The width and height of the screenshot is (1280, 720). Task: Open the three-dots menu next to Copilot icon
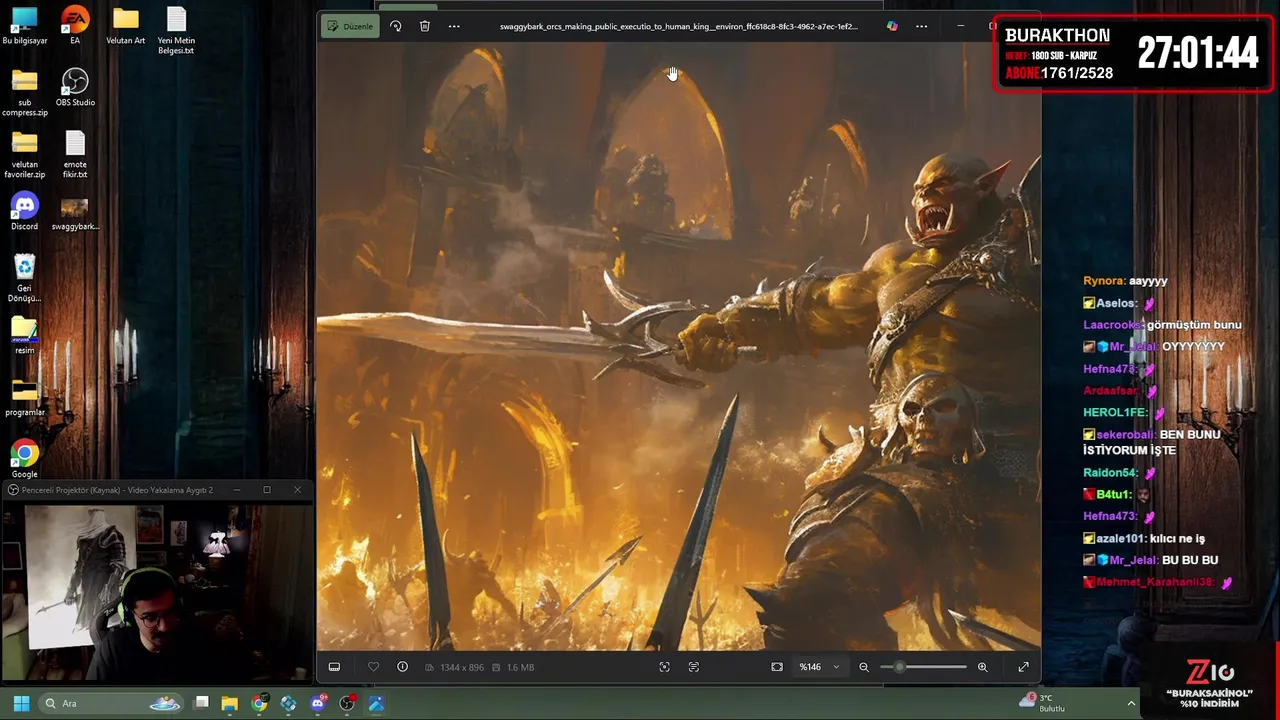(922, 26)
